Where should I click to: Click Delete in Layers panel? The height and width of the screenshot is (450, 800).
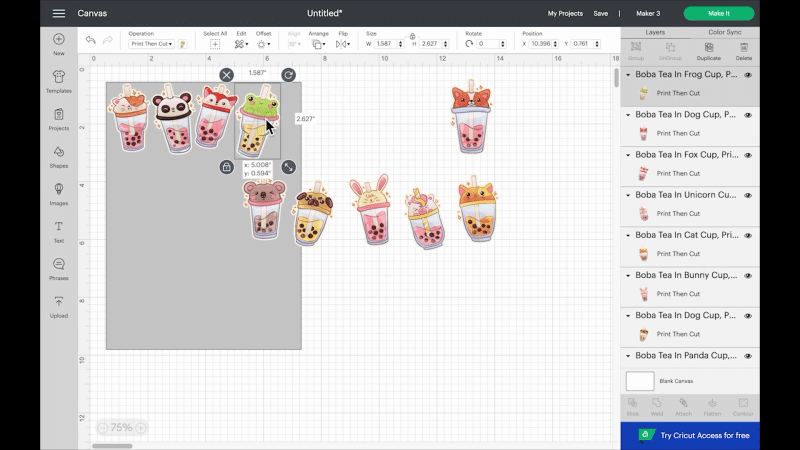[744, 52]
